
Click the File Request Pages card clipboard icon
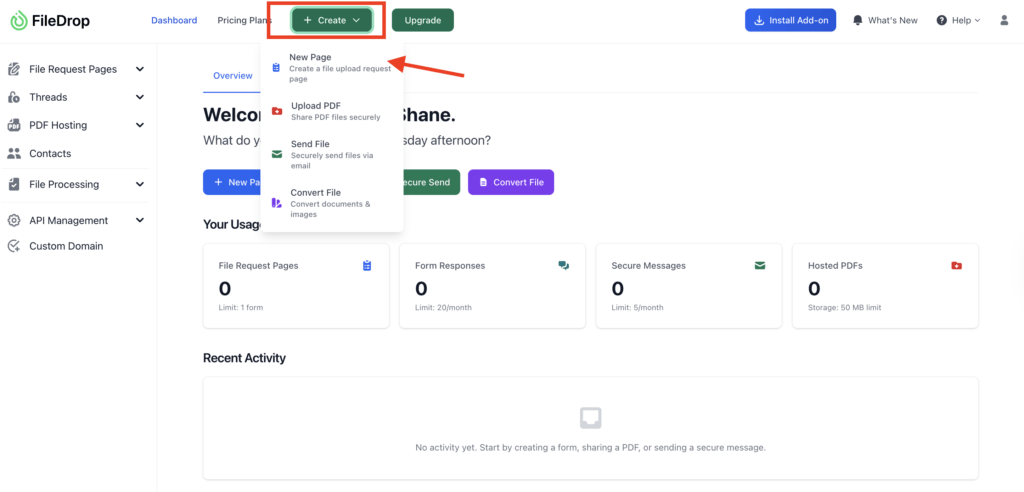(x=367, y=265)
